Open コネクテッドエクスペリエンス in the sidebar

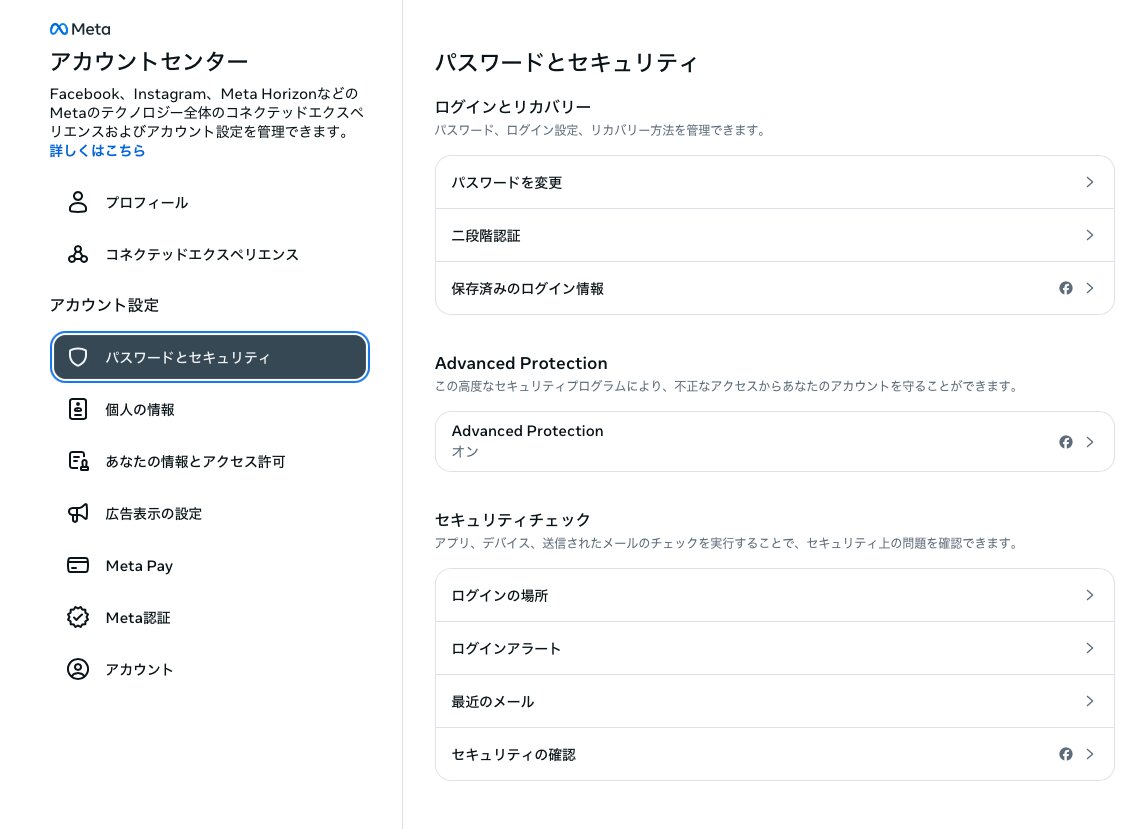[210, 254]
